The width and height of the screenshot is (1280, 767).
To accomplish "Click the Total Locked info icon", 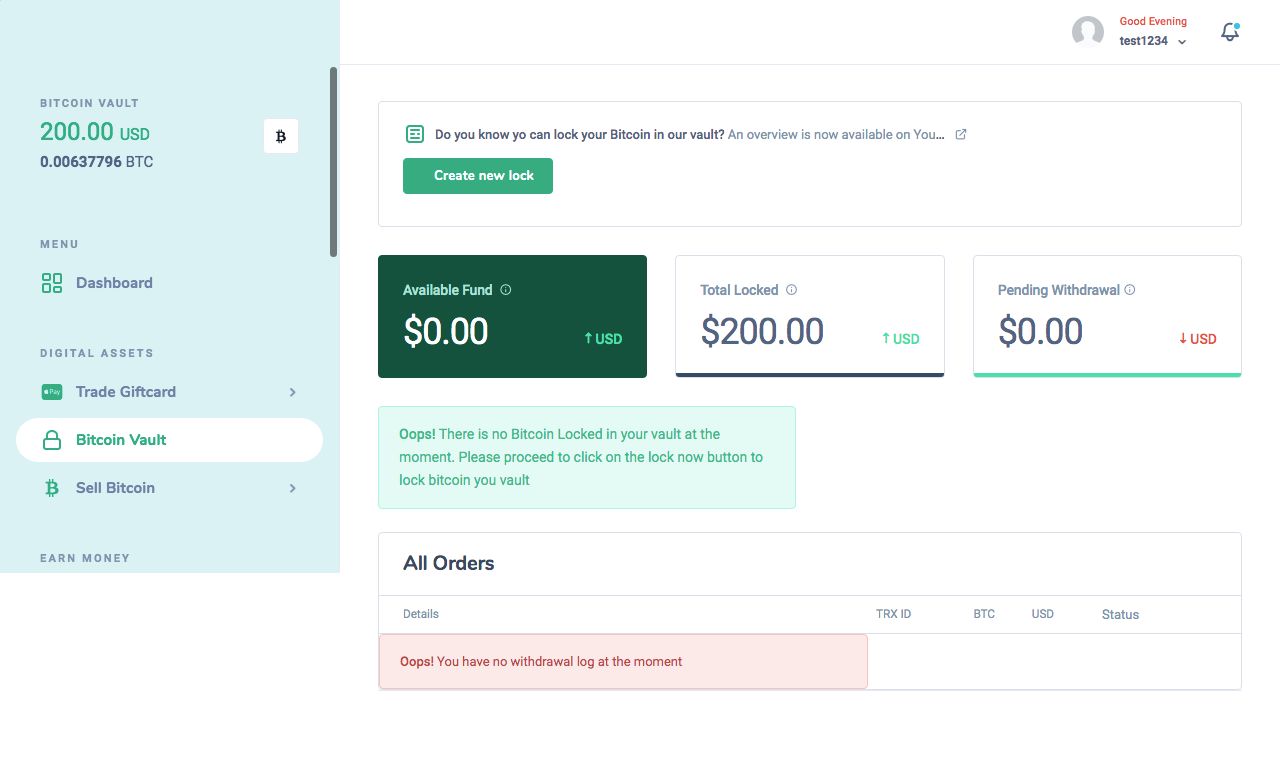I will coord(792,290).
